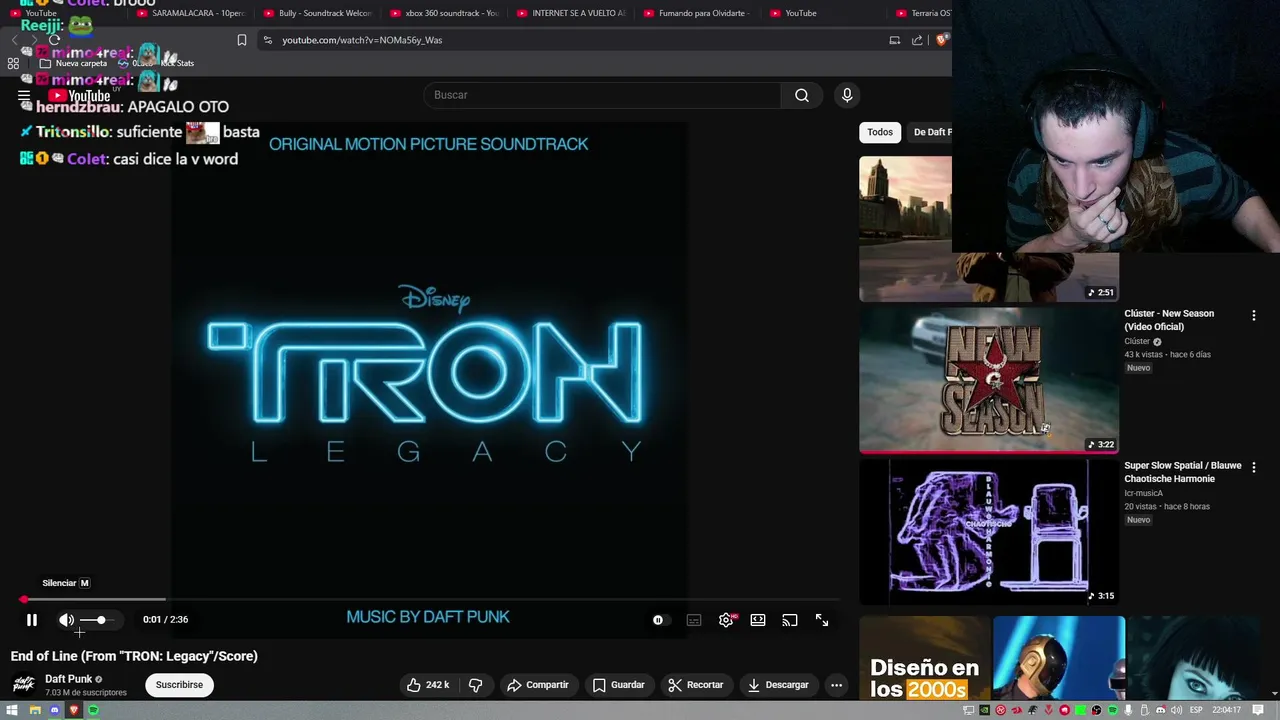Screen dimensions: 1280x720
Task: Switch to xbox 360 soundtrack tab
Action: pyautogui.click(x=443, y=13)
